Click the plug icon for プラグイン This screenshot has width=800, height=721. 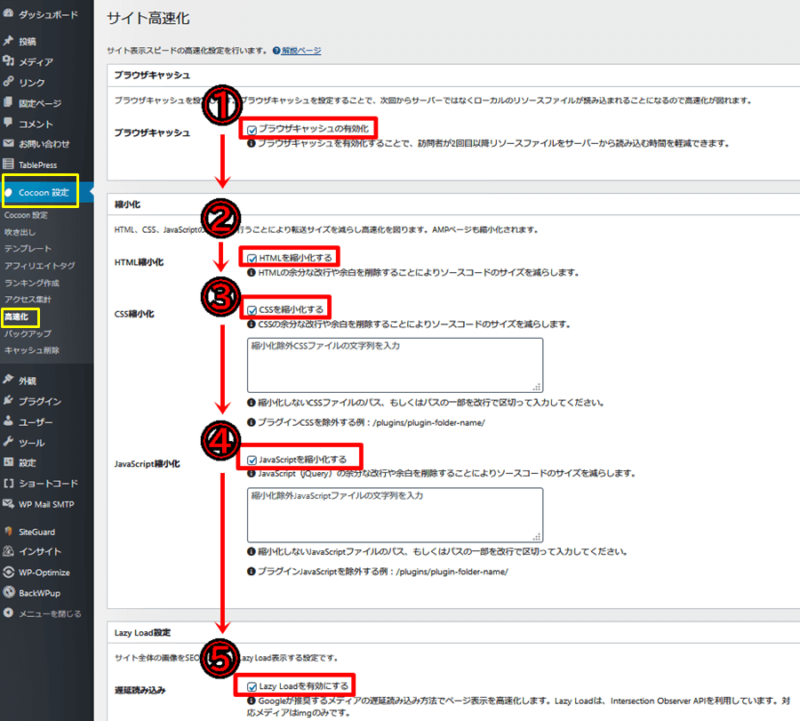click(8, 401)
